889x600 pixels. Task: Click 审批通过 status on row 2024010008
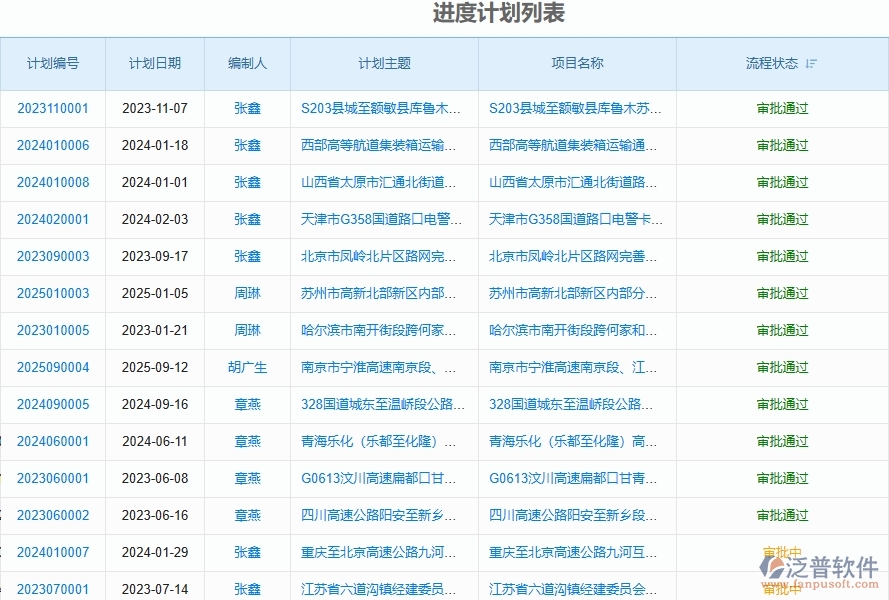(x=783, y=182)
